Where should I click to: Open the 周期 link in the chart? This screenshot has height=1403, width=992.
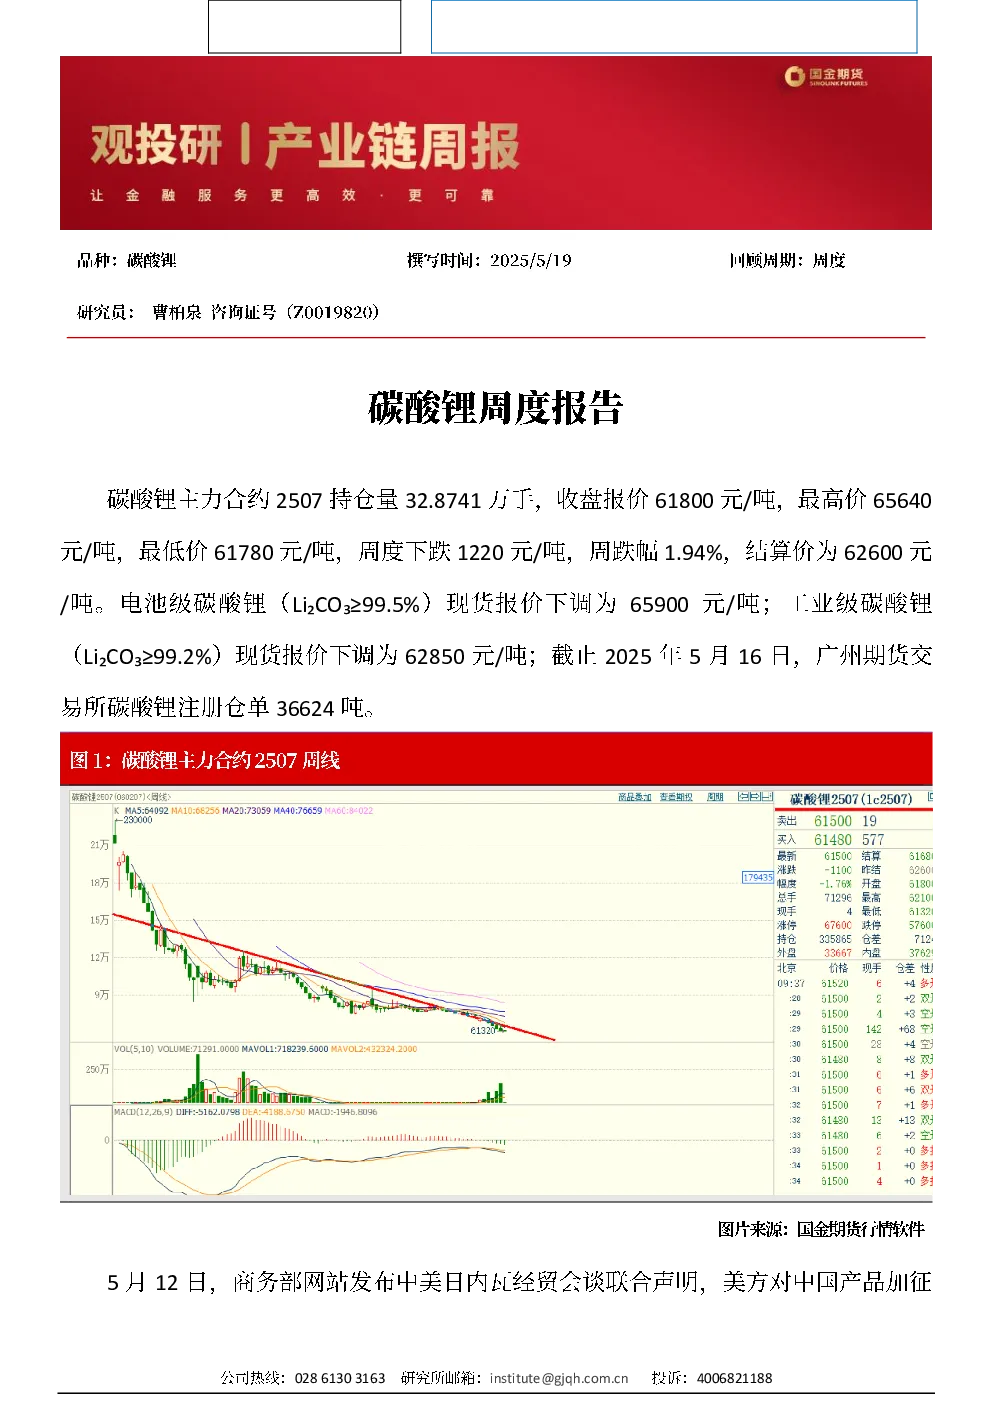(715, 798)
